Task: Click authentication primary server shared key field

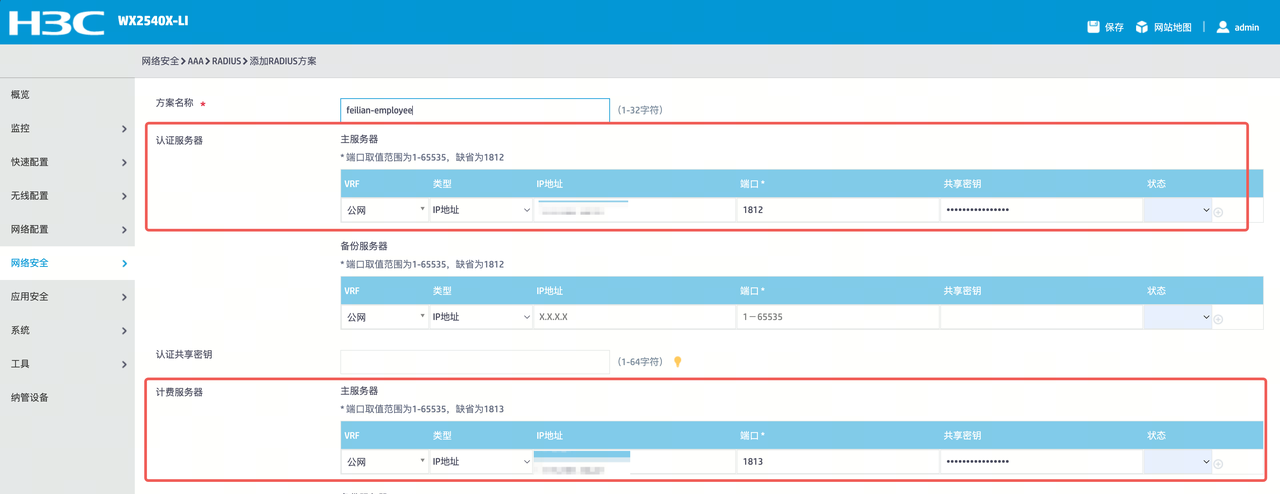Action: click(1041, 210)
